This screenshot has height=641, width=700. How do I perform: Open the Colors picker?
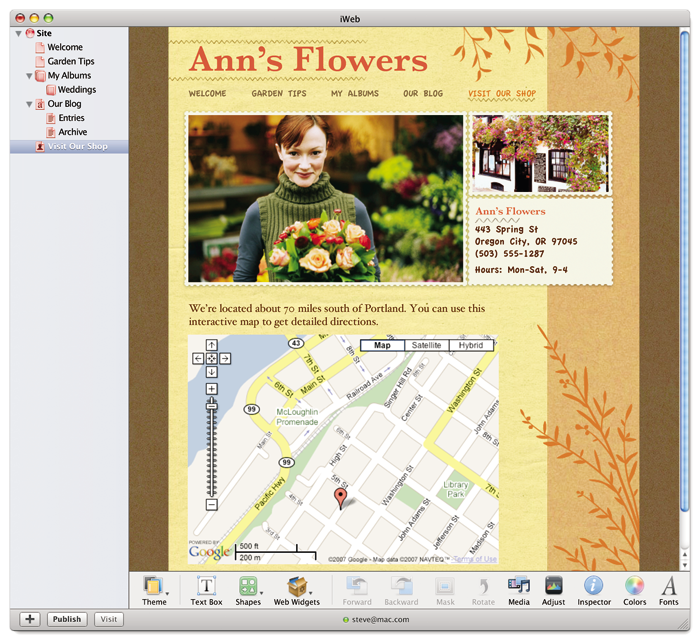point(634,586)
